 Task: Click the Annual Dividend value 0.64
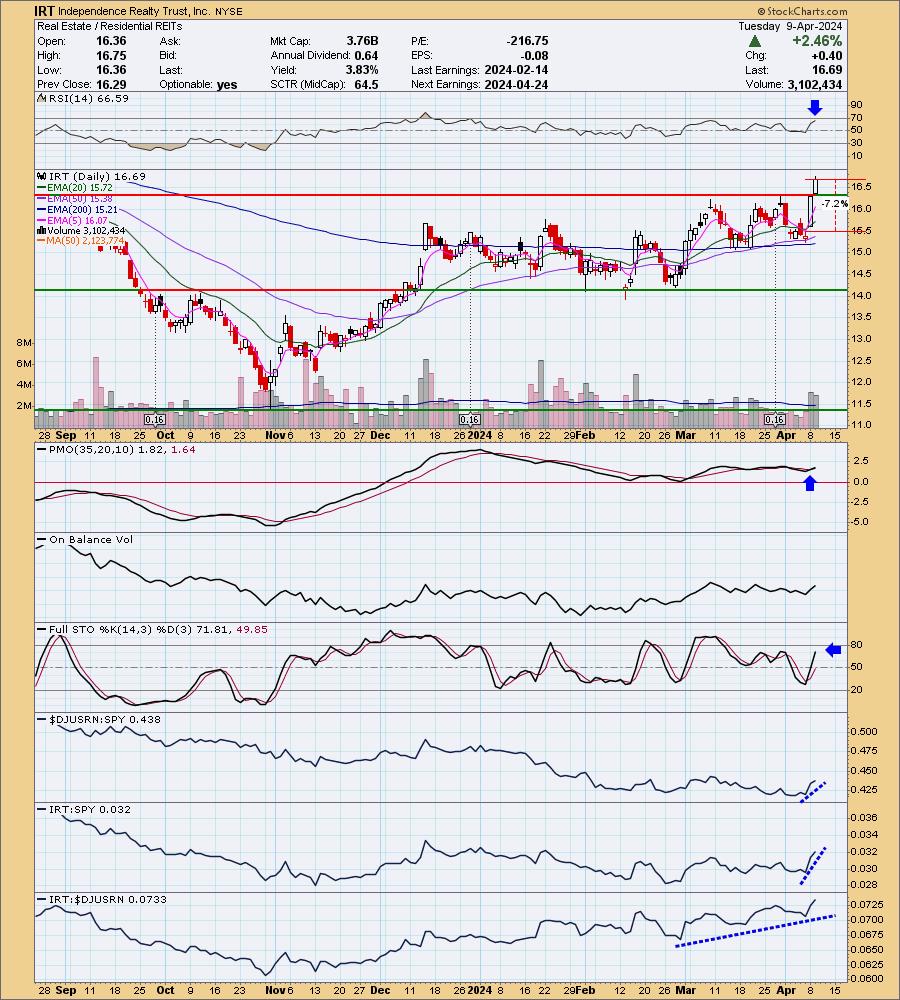pos(367,55)
